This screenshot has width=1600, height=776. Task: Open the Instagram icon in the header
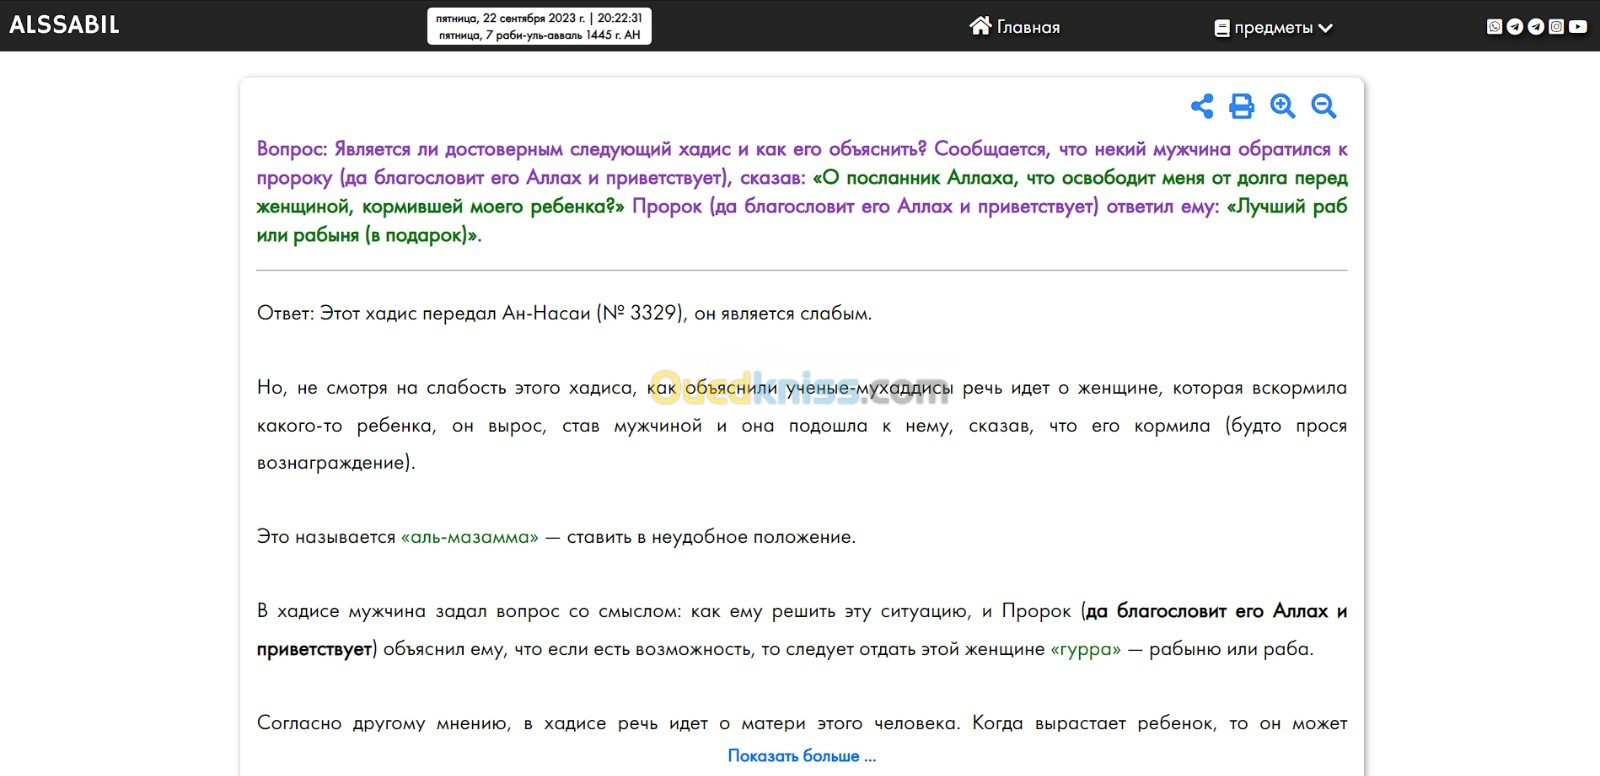click(x=1556, y=27)
